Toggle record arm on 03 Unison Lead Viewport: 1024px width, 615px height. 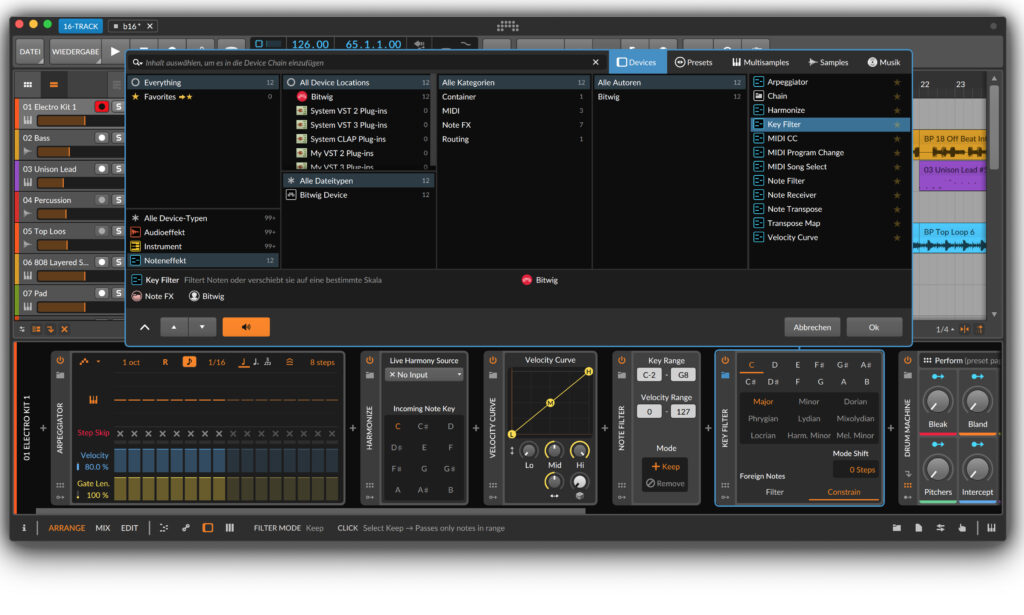coord(101,169)
